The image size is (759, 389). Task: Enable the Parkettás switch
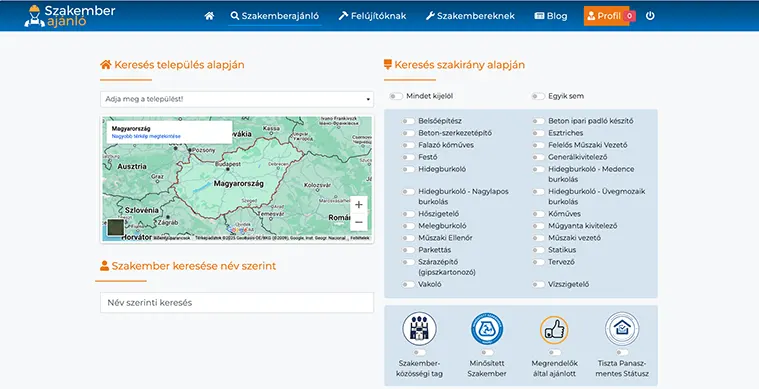click(408, 250)
